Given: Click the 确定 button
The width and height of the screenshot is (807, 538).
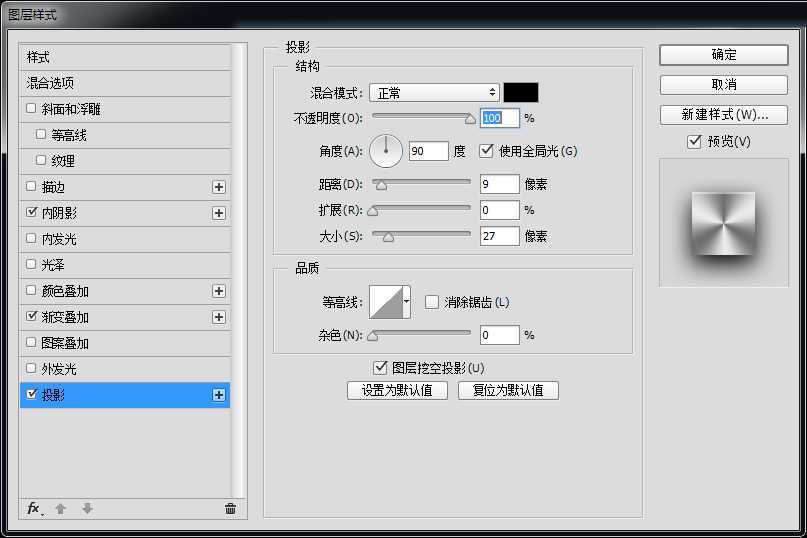Looking at the screenshot, I should pos(724,55).
